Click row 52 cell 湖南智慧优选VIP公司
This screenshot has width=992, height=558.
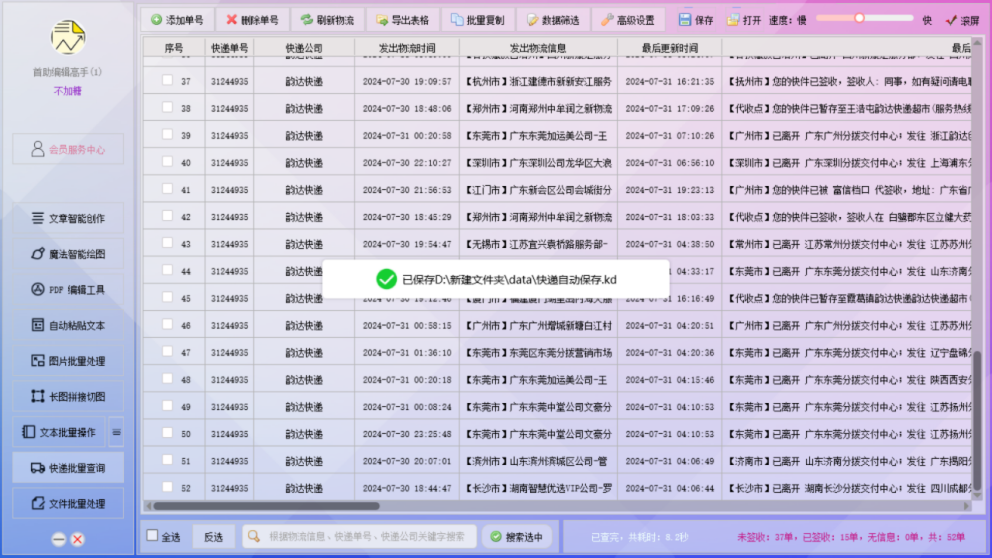coord(538,488)
